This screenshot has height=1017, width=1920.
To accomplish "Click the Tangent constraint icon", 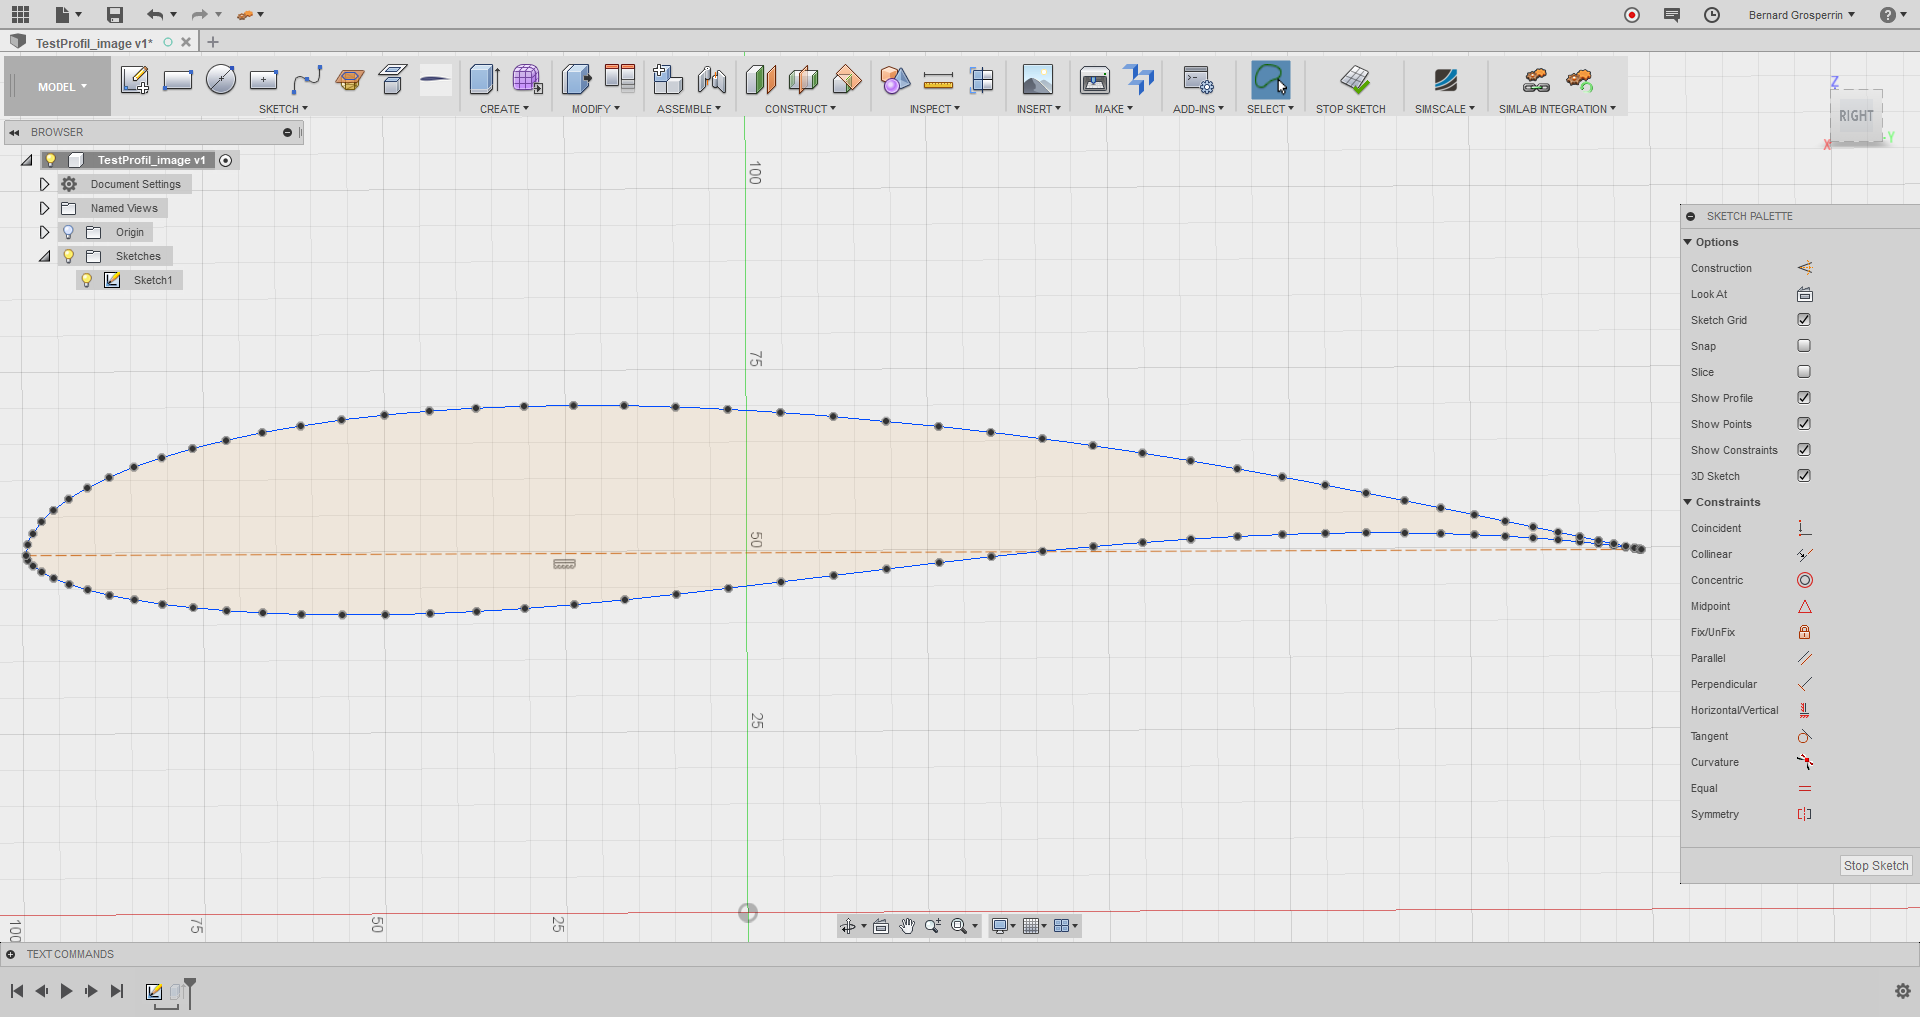I will (x=1804, y=737).
